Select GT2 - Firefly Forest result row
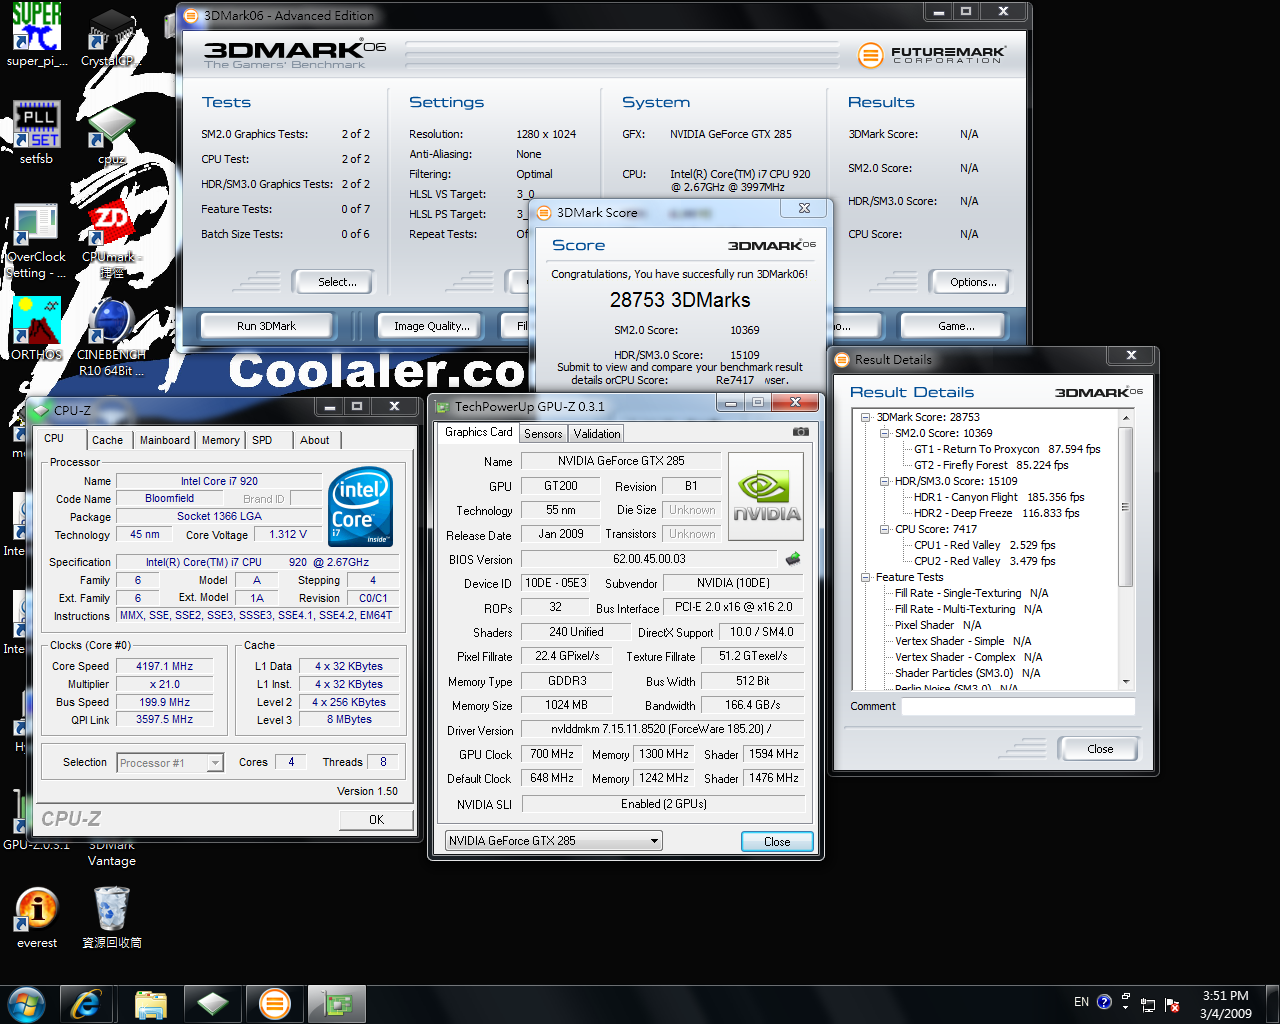The width and height of the screenshot is (1280, 1024). (x=991, y=465)
